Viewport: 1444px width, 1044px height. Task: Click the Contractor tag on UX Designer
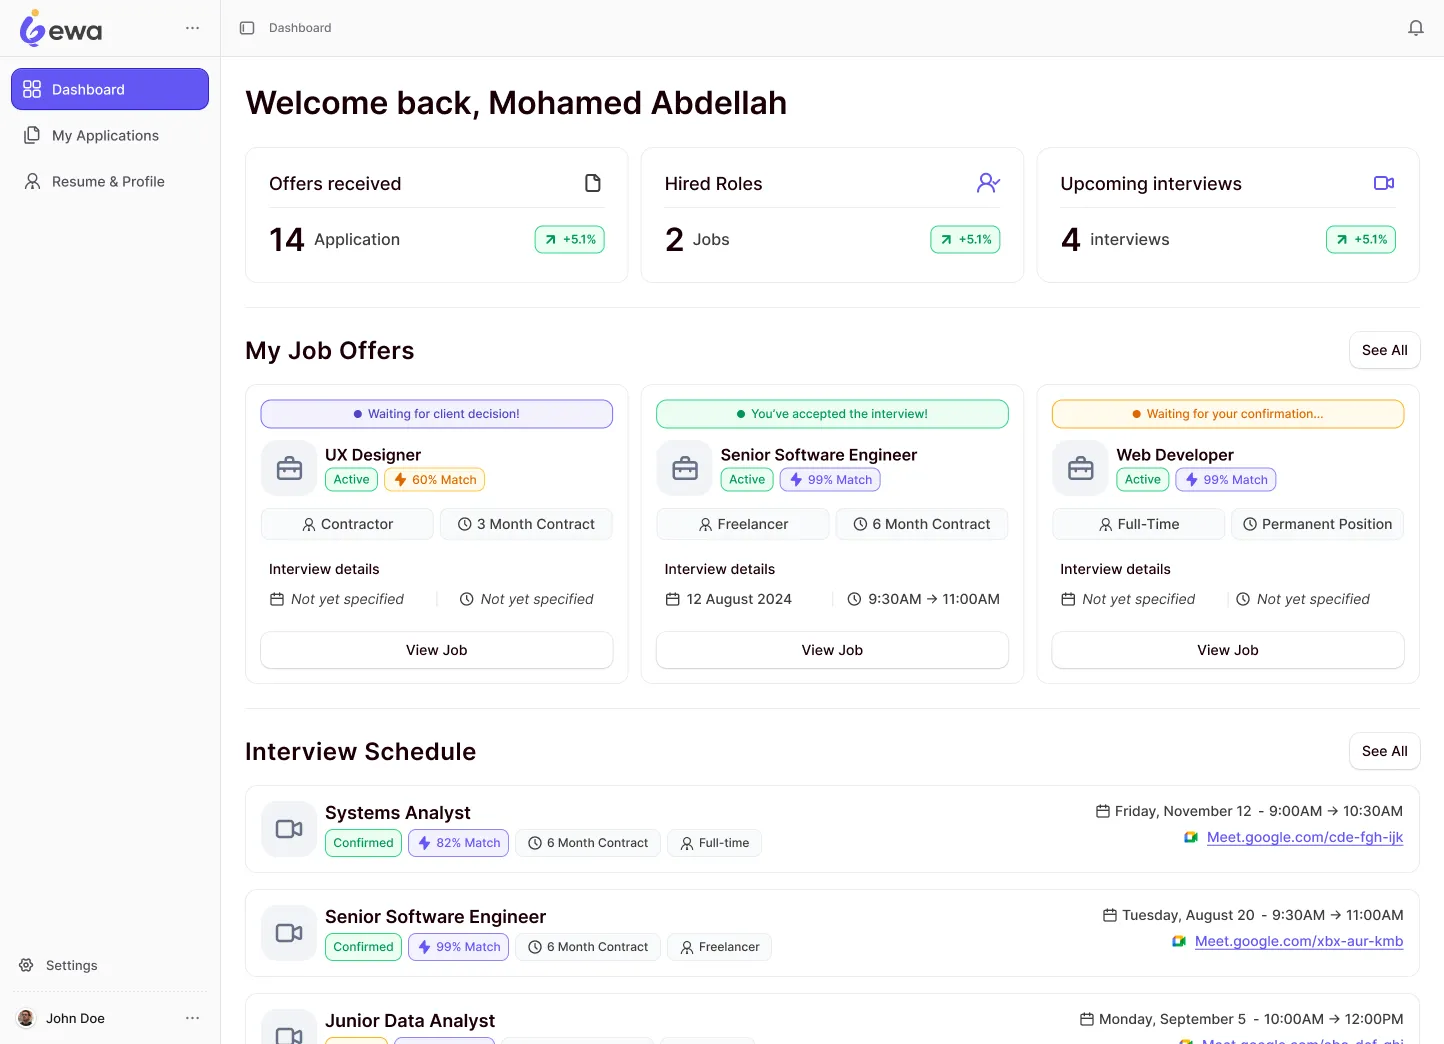coord(347,524)
